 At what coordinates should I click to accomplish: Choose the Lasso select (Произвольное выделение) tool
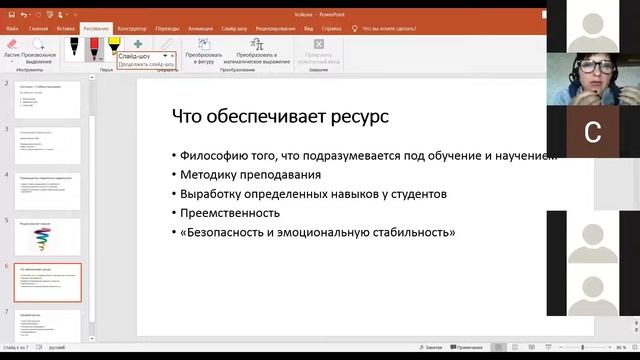39,51
